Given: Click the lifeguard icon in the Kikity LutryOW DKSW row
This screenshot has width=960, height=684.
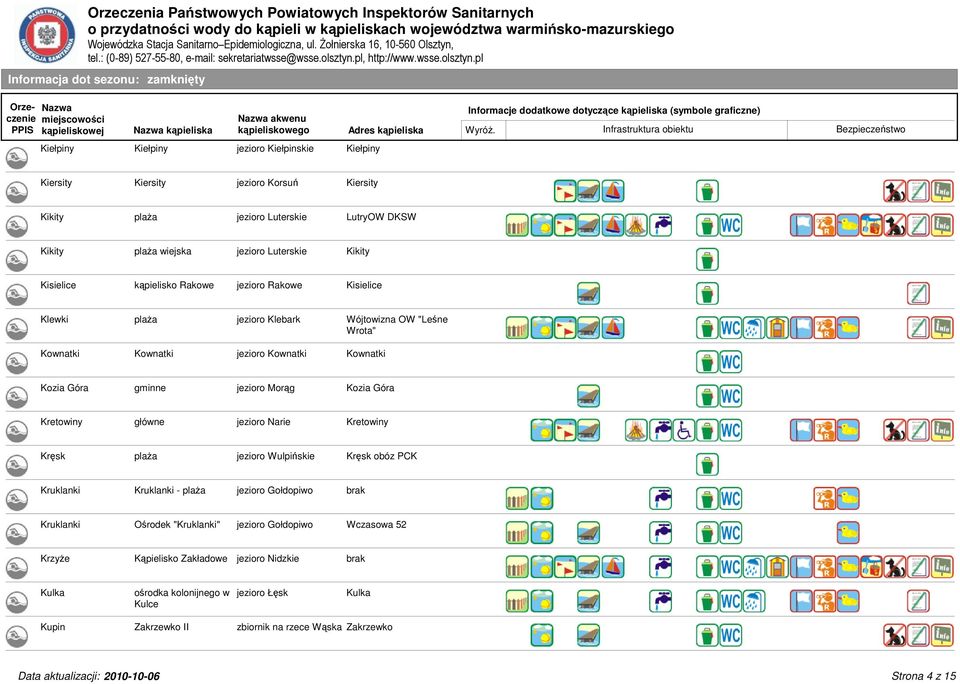Looking at the screenshot, I should coord(825,225).
